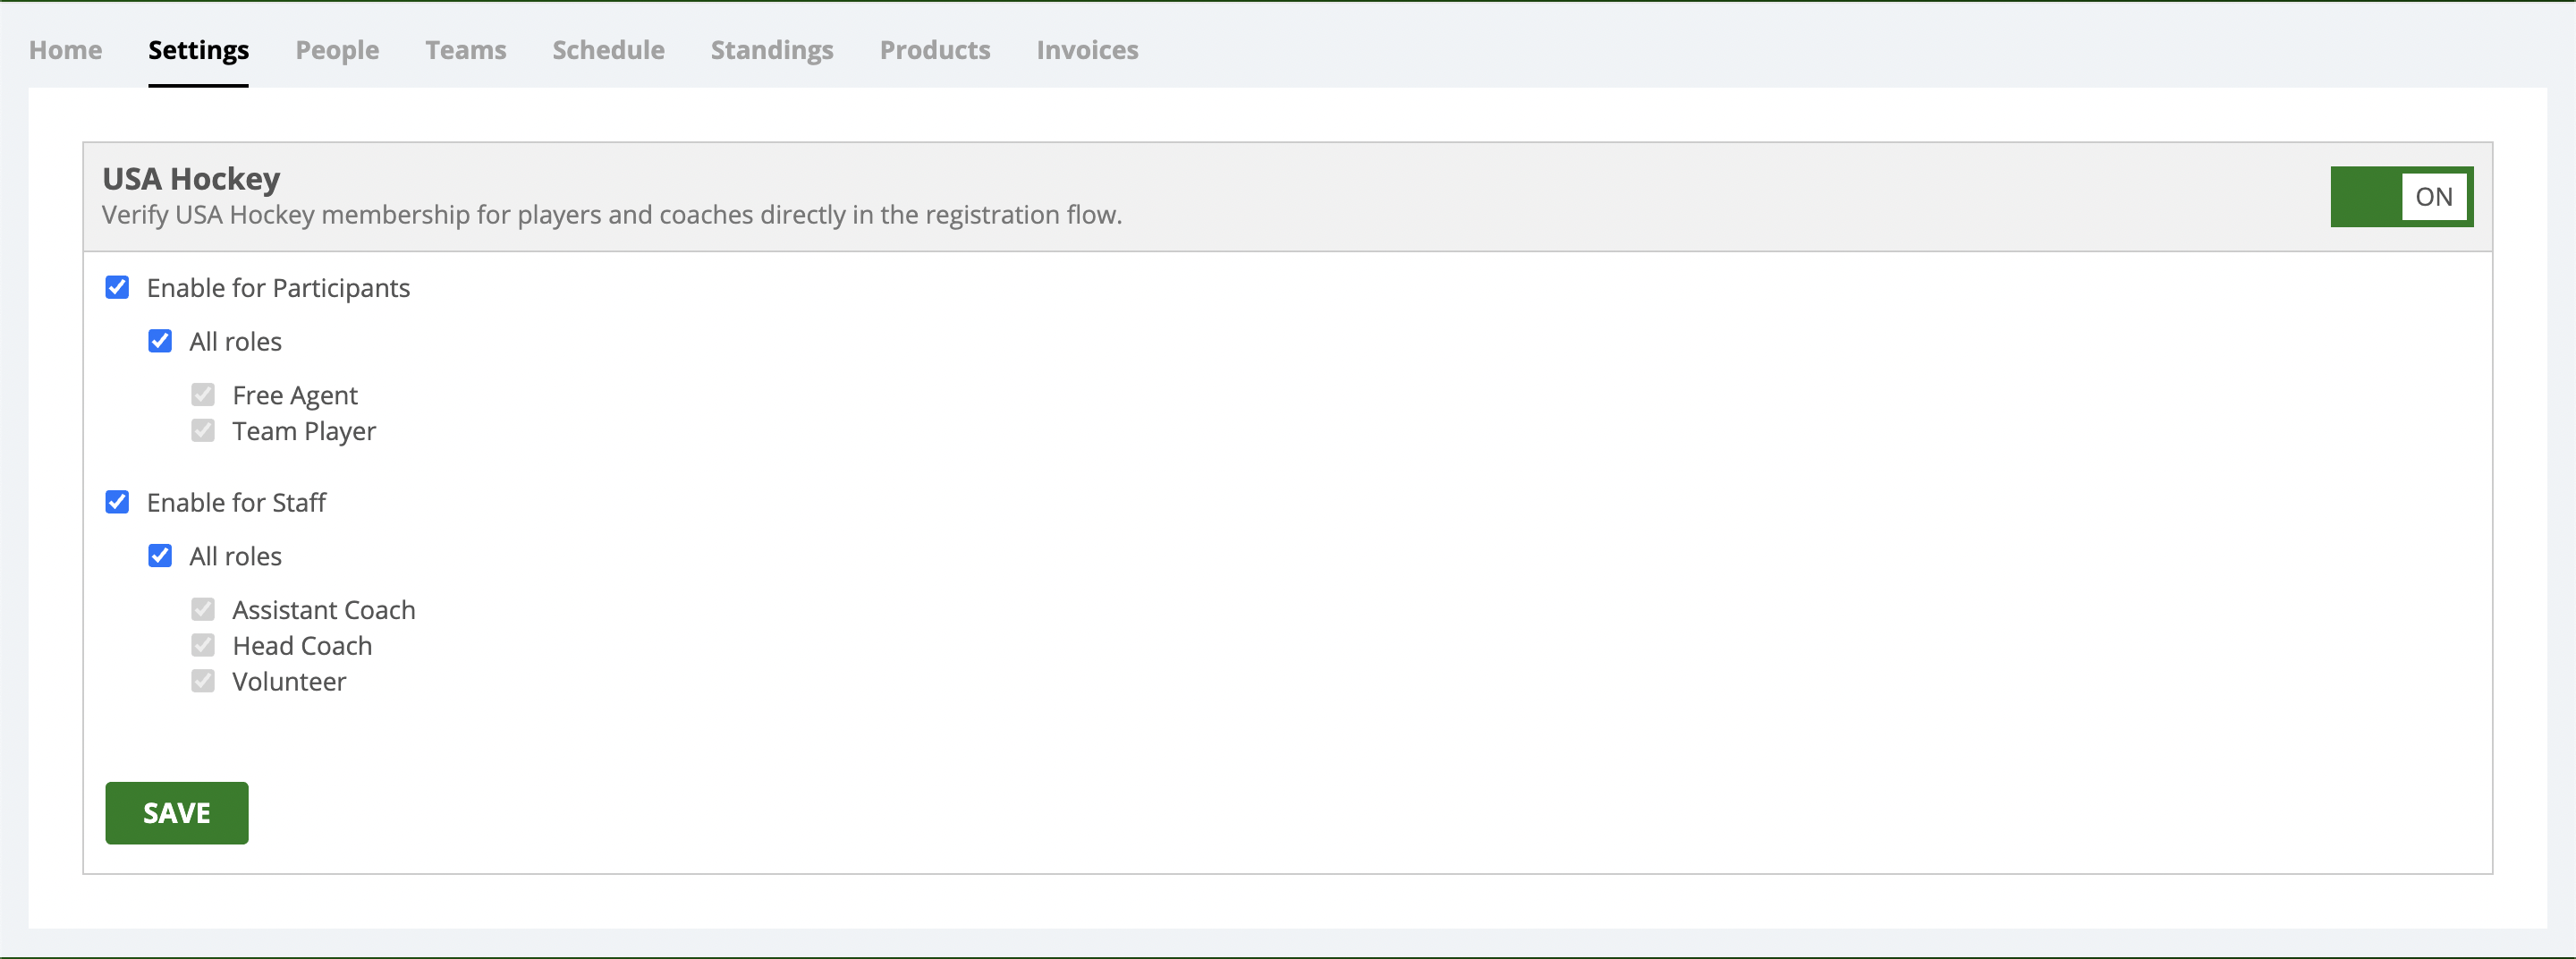Toggle the Assistant Coach checkbox
The width and height of the screenshot is (2576, 959).
203,610
